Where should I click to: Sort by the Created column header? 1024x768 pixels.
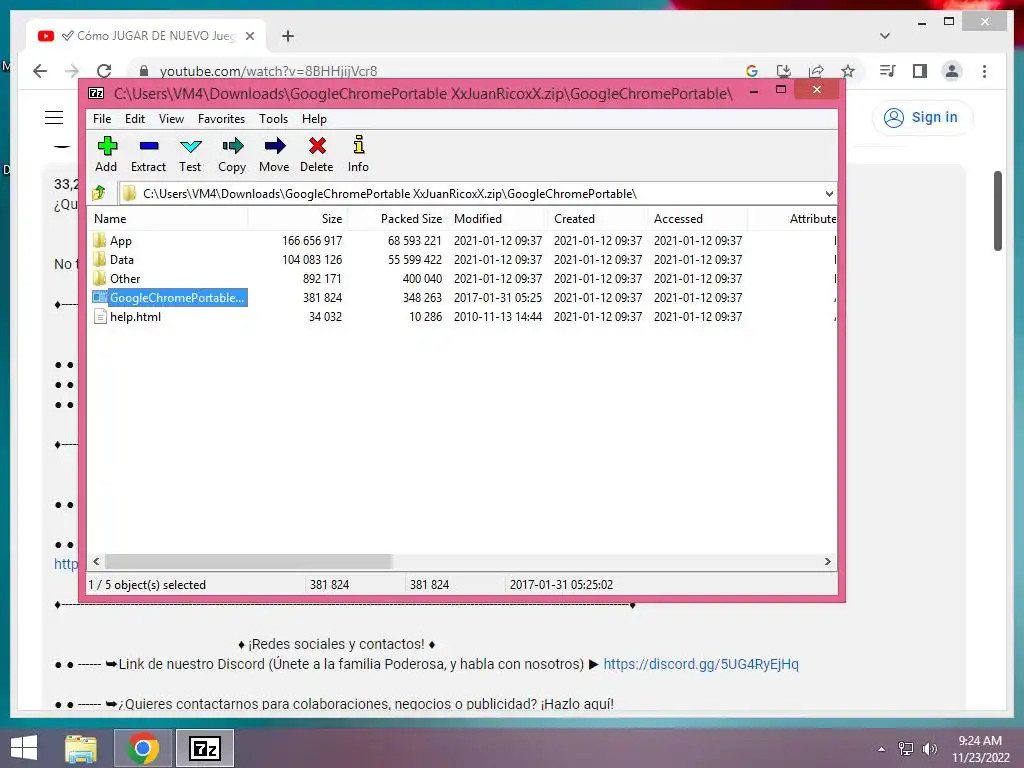[x=598, y=219]
